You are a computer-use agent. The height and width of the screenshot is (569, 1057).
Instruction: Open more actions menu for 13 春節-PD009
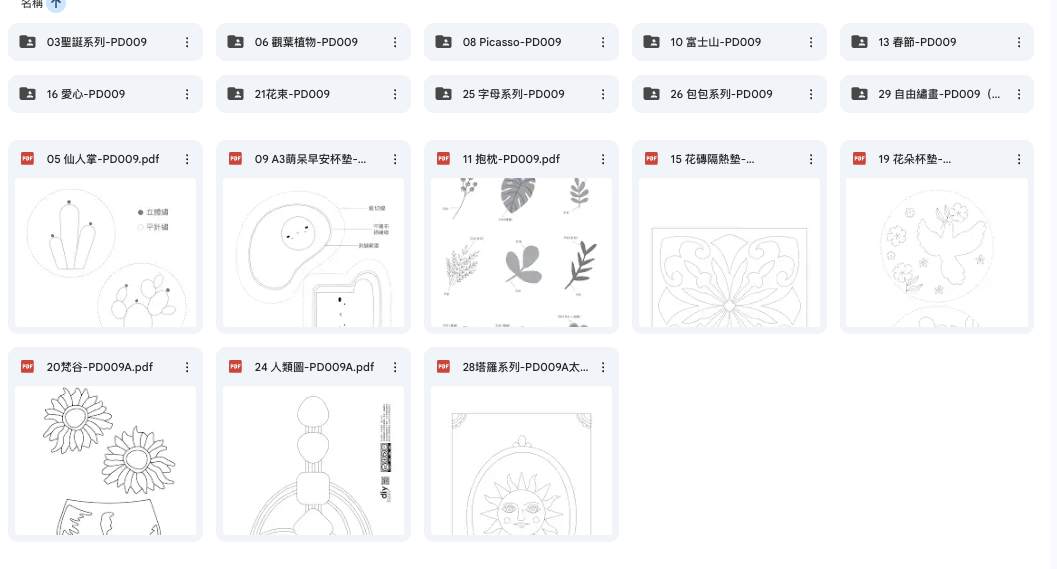pos(1018,42)
